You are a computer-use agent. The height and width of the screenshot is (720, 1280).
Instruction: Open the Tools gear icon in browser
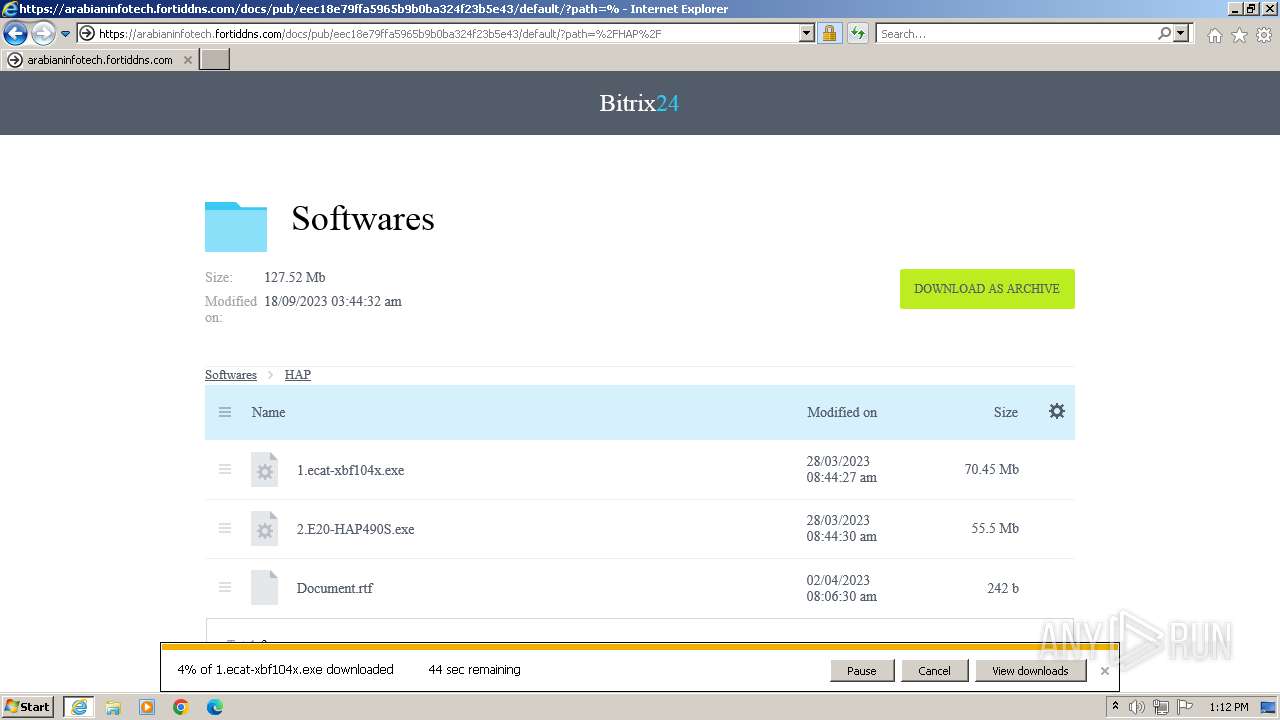pos(1264,35)
